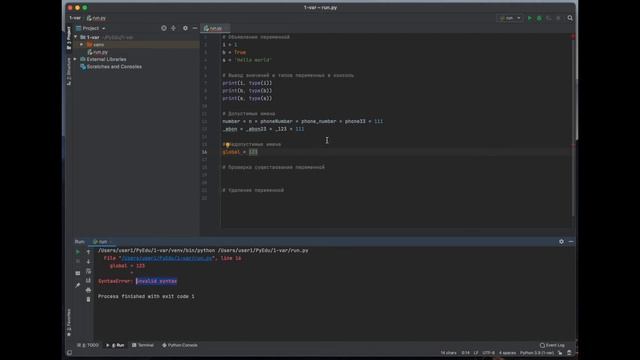640x360 pixels.
Task: Minimize the Run panel with minus icon
Action: click(x=571, y=242)
